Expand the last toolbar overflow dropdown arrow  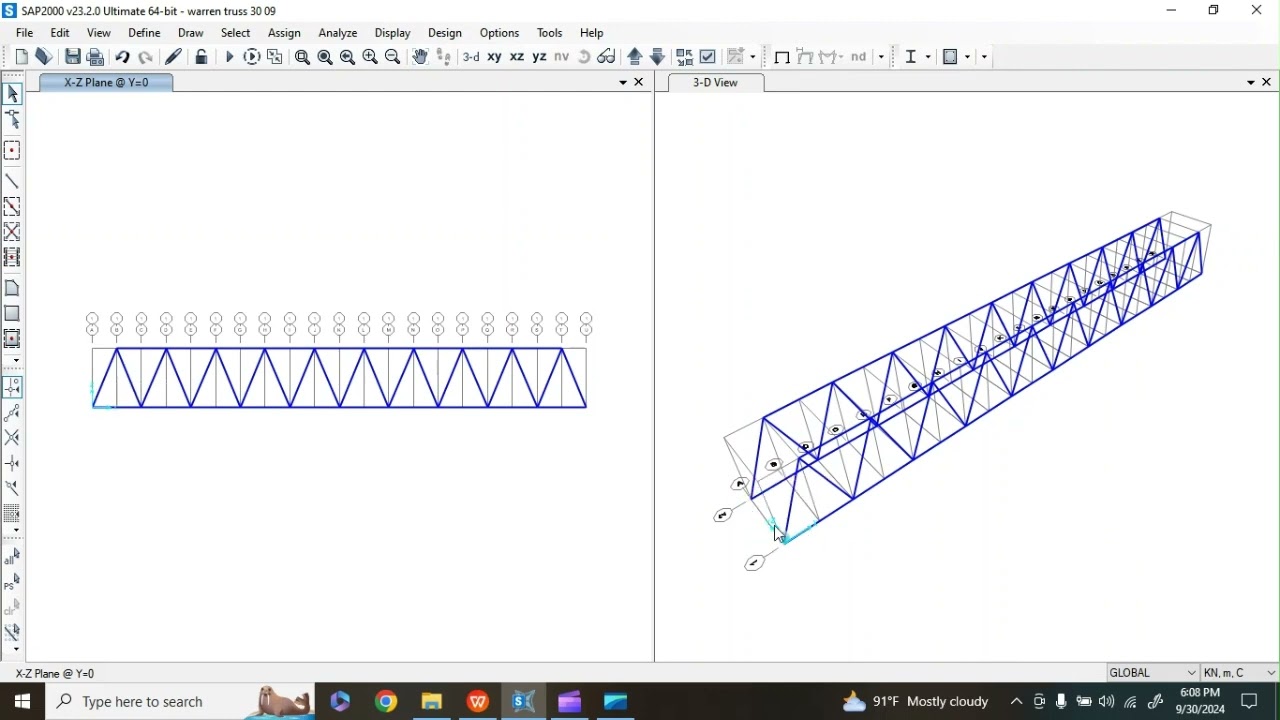985,57
